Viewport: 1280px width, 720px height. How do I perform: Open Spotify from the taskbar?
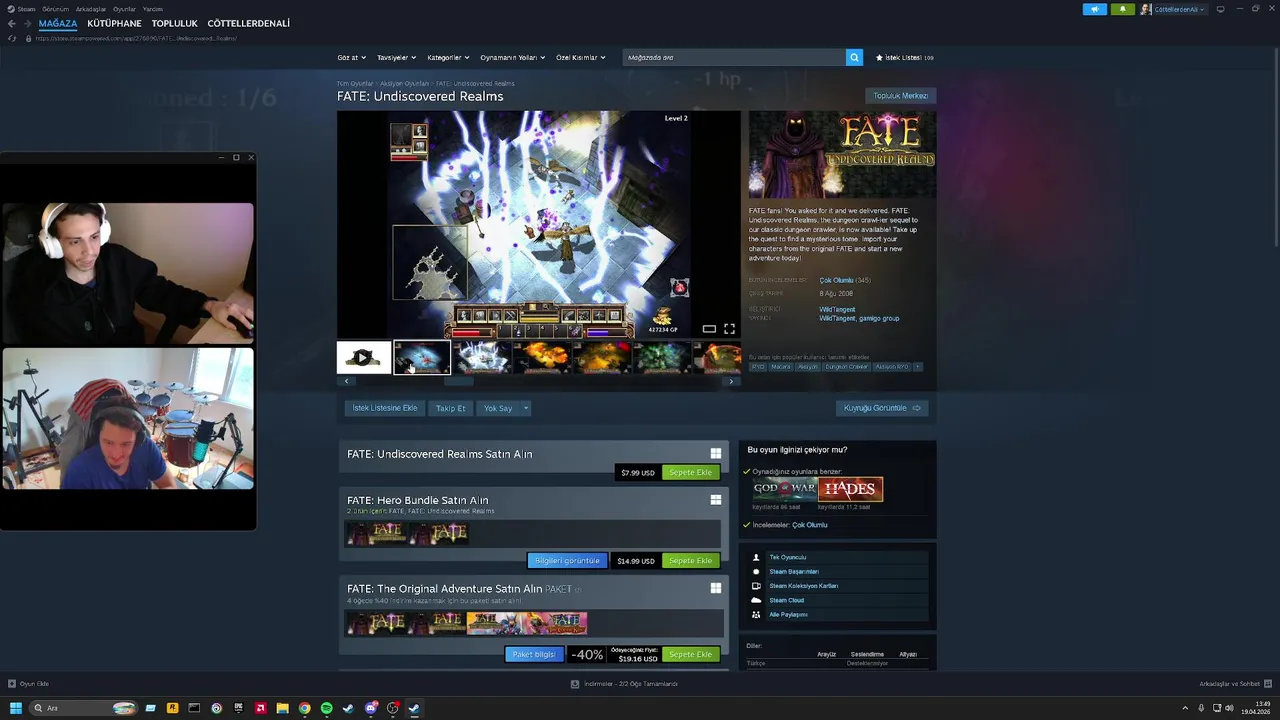[x=326, y=708]
